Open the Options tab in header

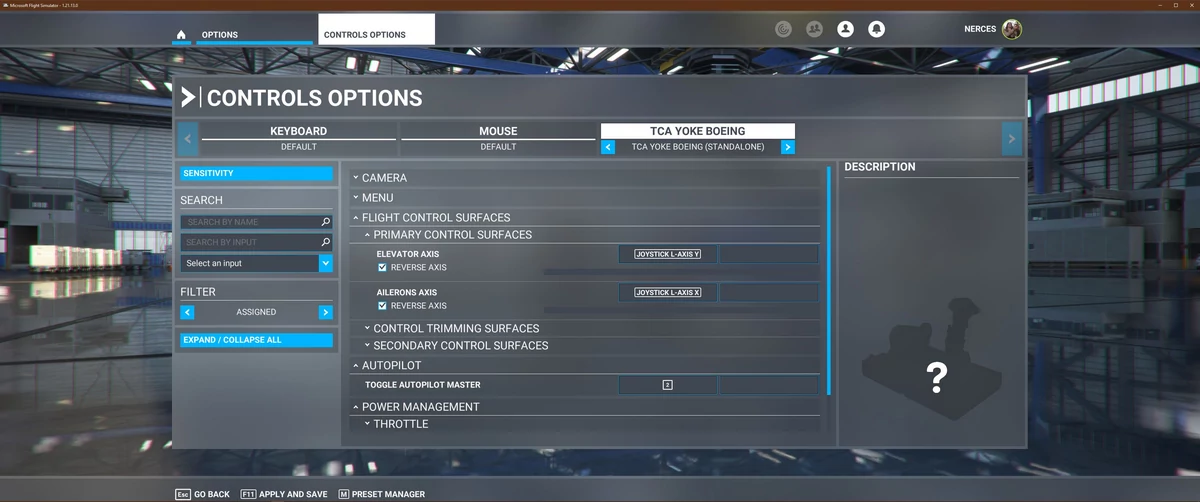(220, 35)
